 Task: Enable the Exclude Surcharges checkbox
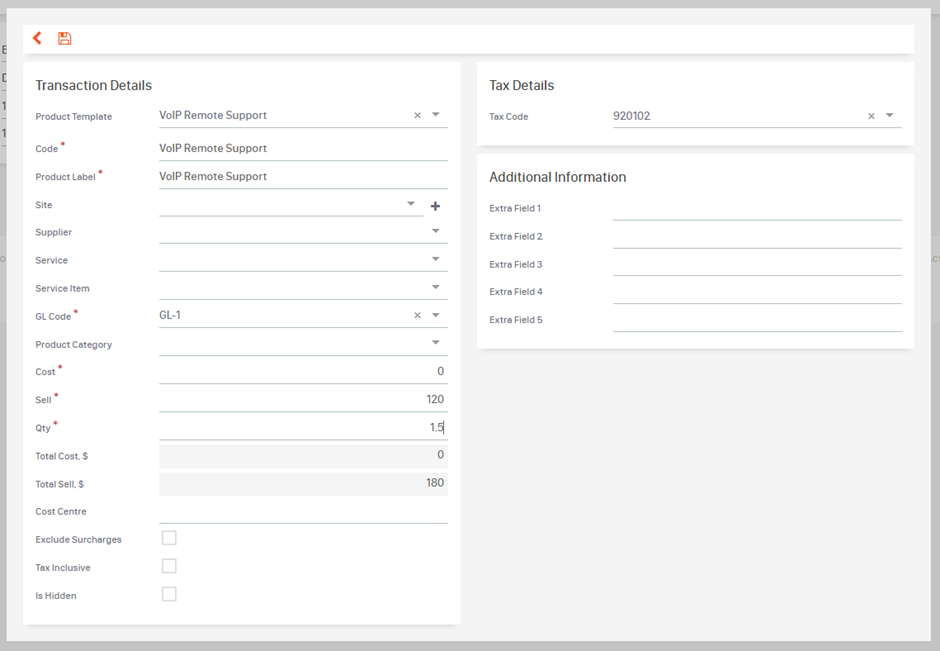point(169,538)
